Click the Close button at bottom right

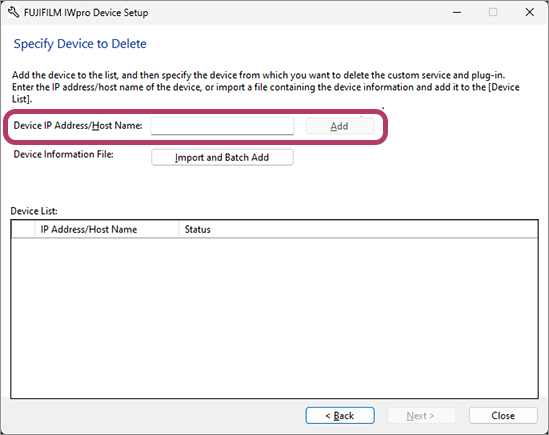503,416
